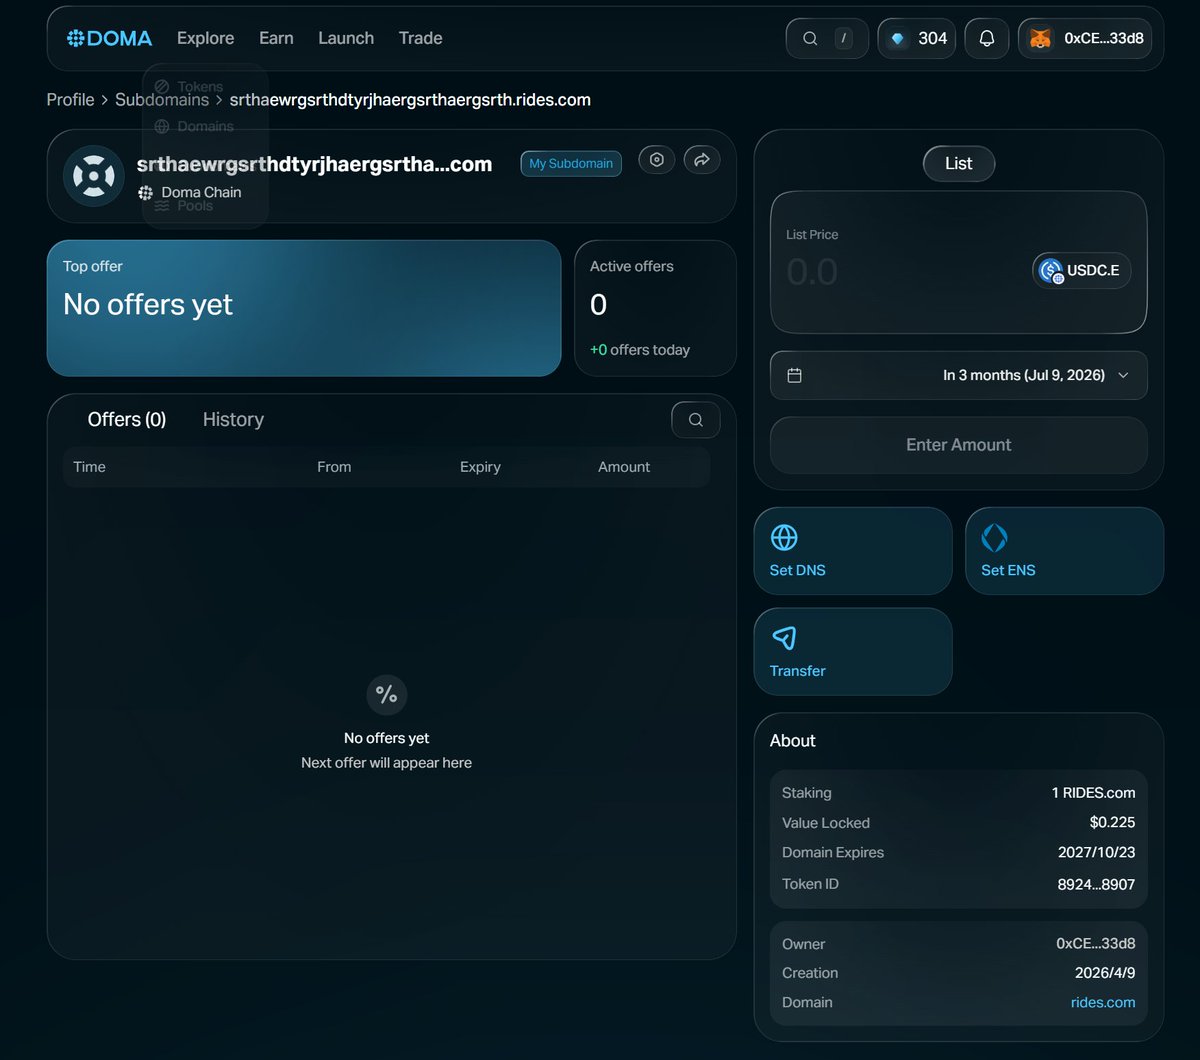This screenshot has height=1060, width=1200.
Task: Click the +0 offers today text
Action: pyautogui.click(x=640, y=350)
